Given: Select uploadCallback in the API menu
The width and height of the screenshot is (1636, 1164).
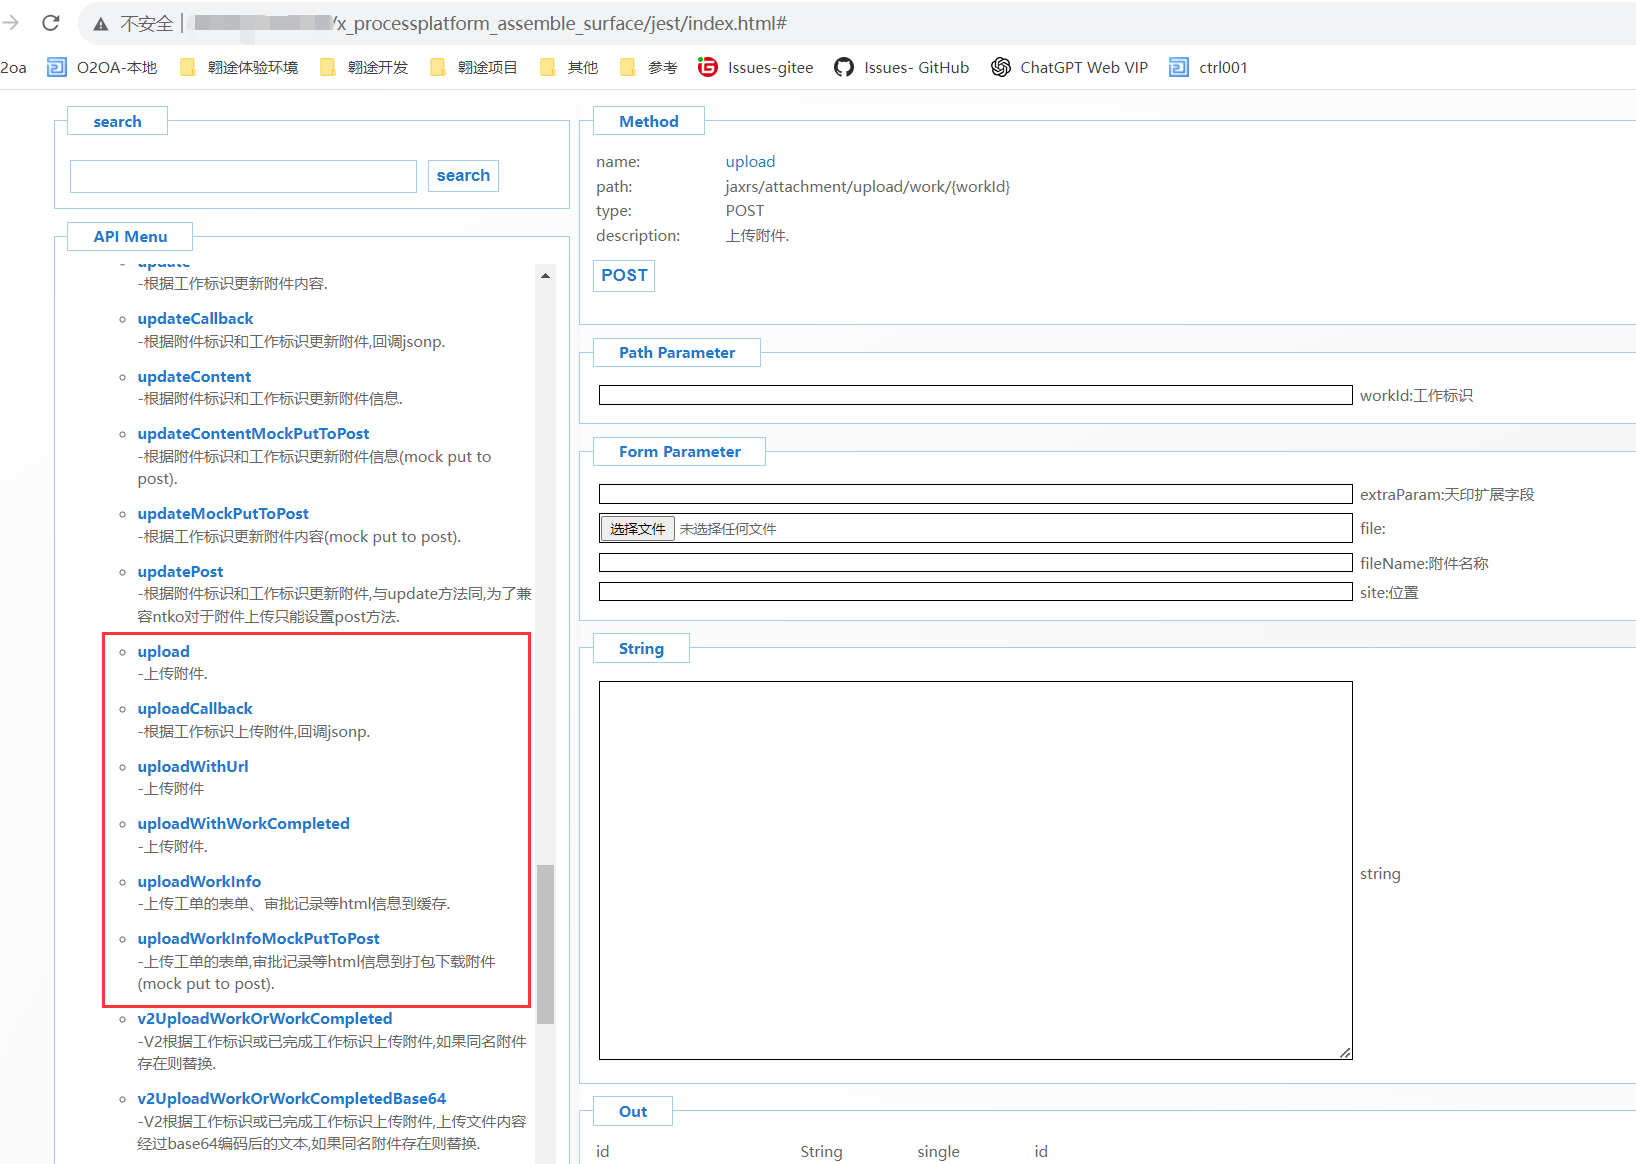Looking at the screenshot, I should click(195, 709).
